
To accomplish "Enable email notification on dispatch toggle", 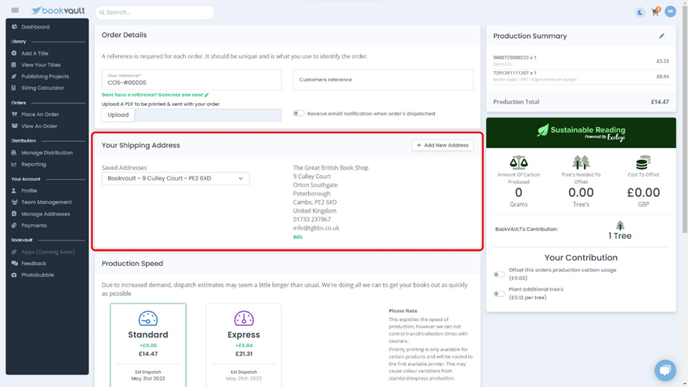I will pos(299,113).
